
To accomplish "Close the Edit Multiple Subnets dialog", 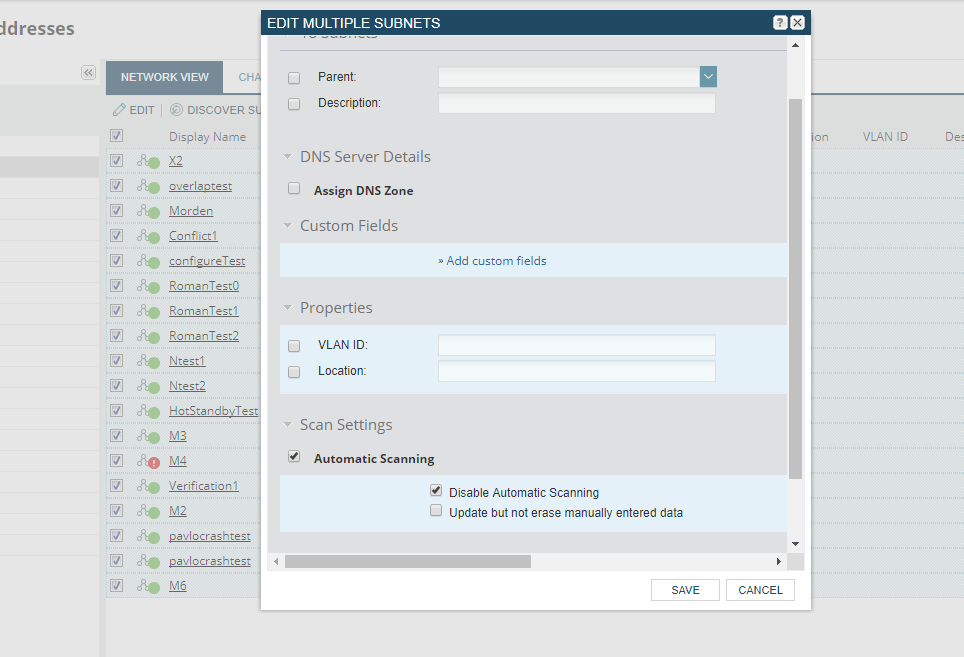I will (x=797, y=23).
